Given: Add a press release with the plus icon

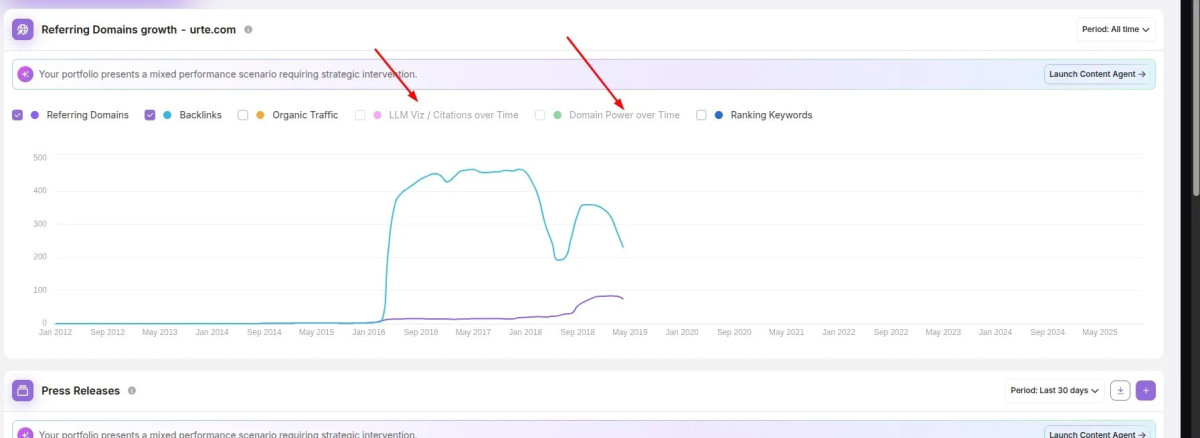Looking at the screenshot, I should [1145, 390].
